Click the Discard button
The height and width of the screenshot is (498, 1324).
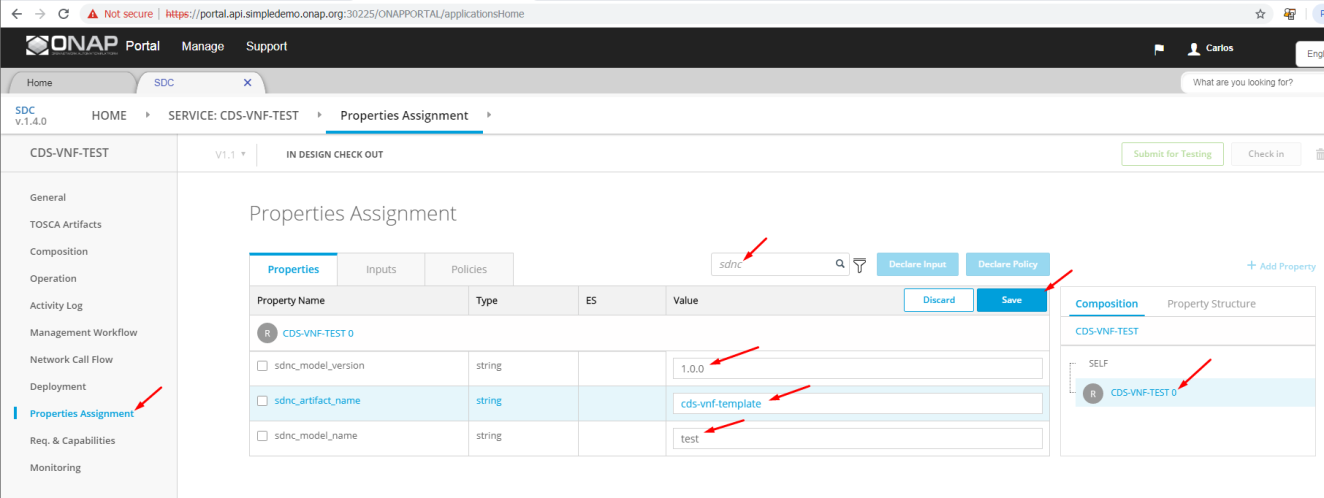tap(938, 300)
